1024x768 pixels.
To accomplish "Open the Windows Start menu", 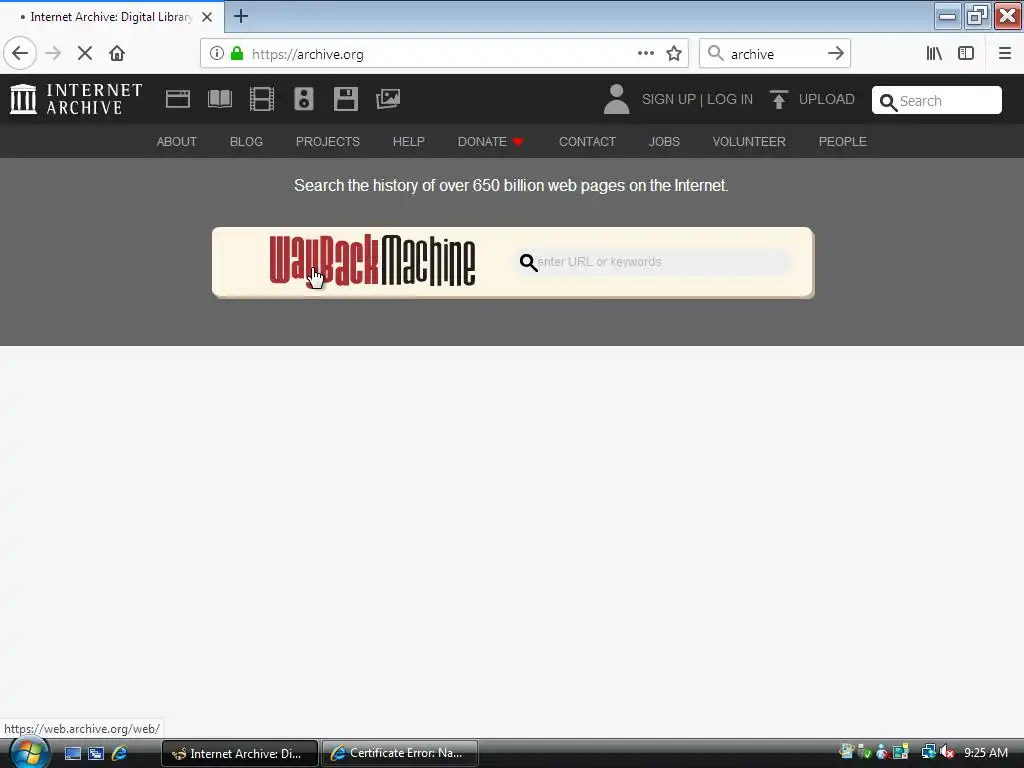I will (x=29, y=754).
